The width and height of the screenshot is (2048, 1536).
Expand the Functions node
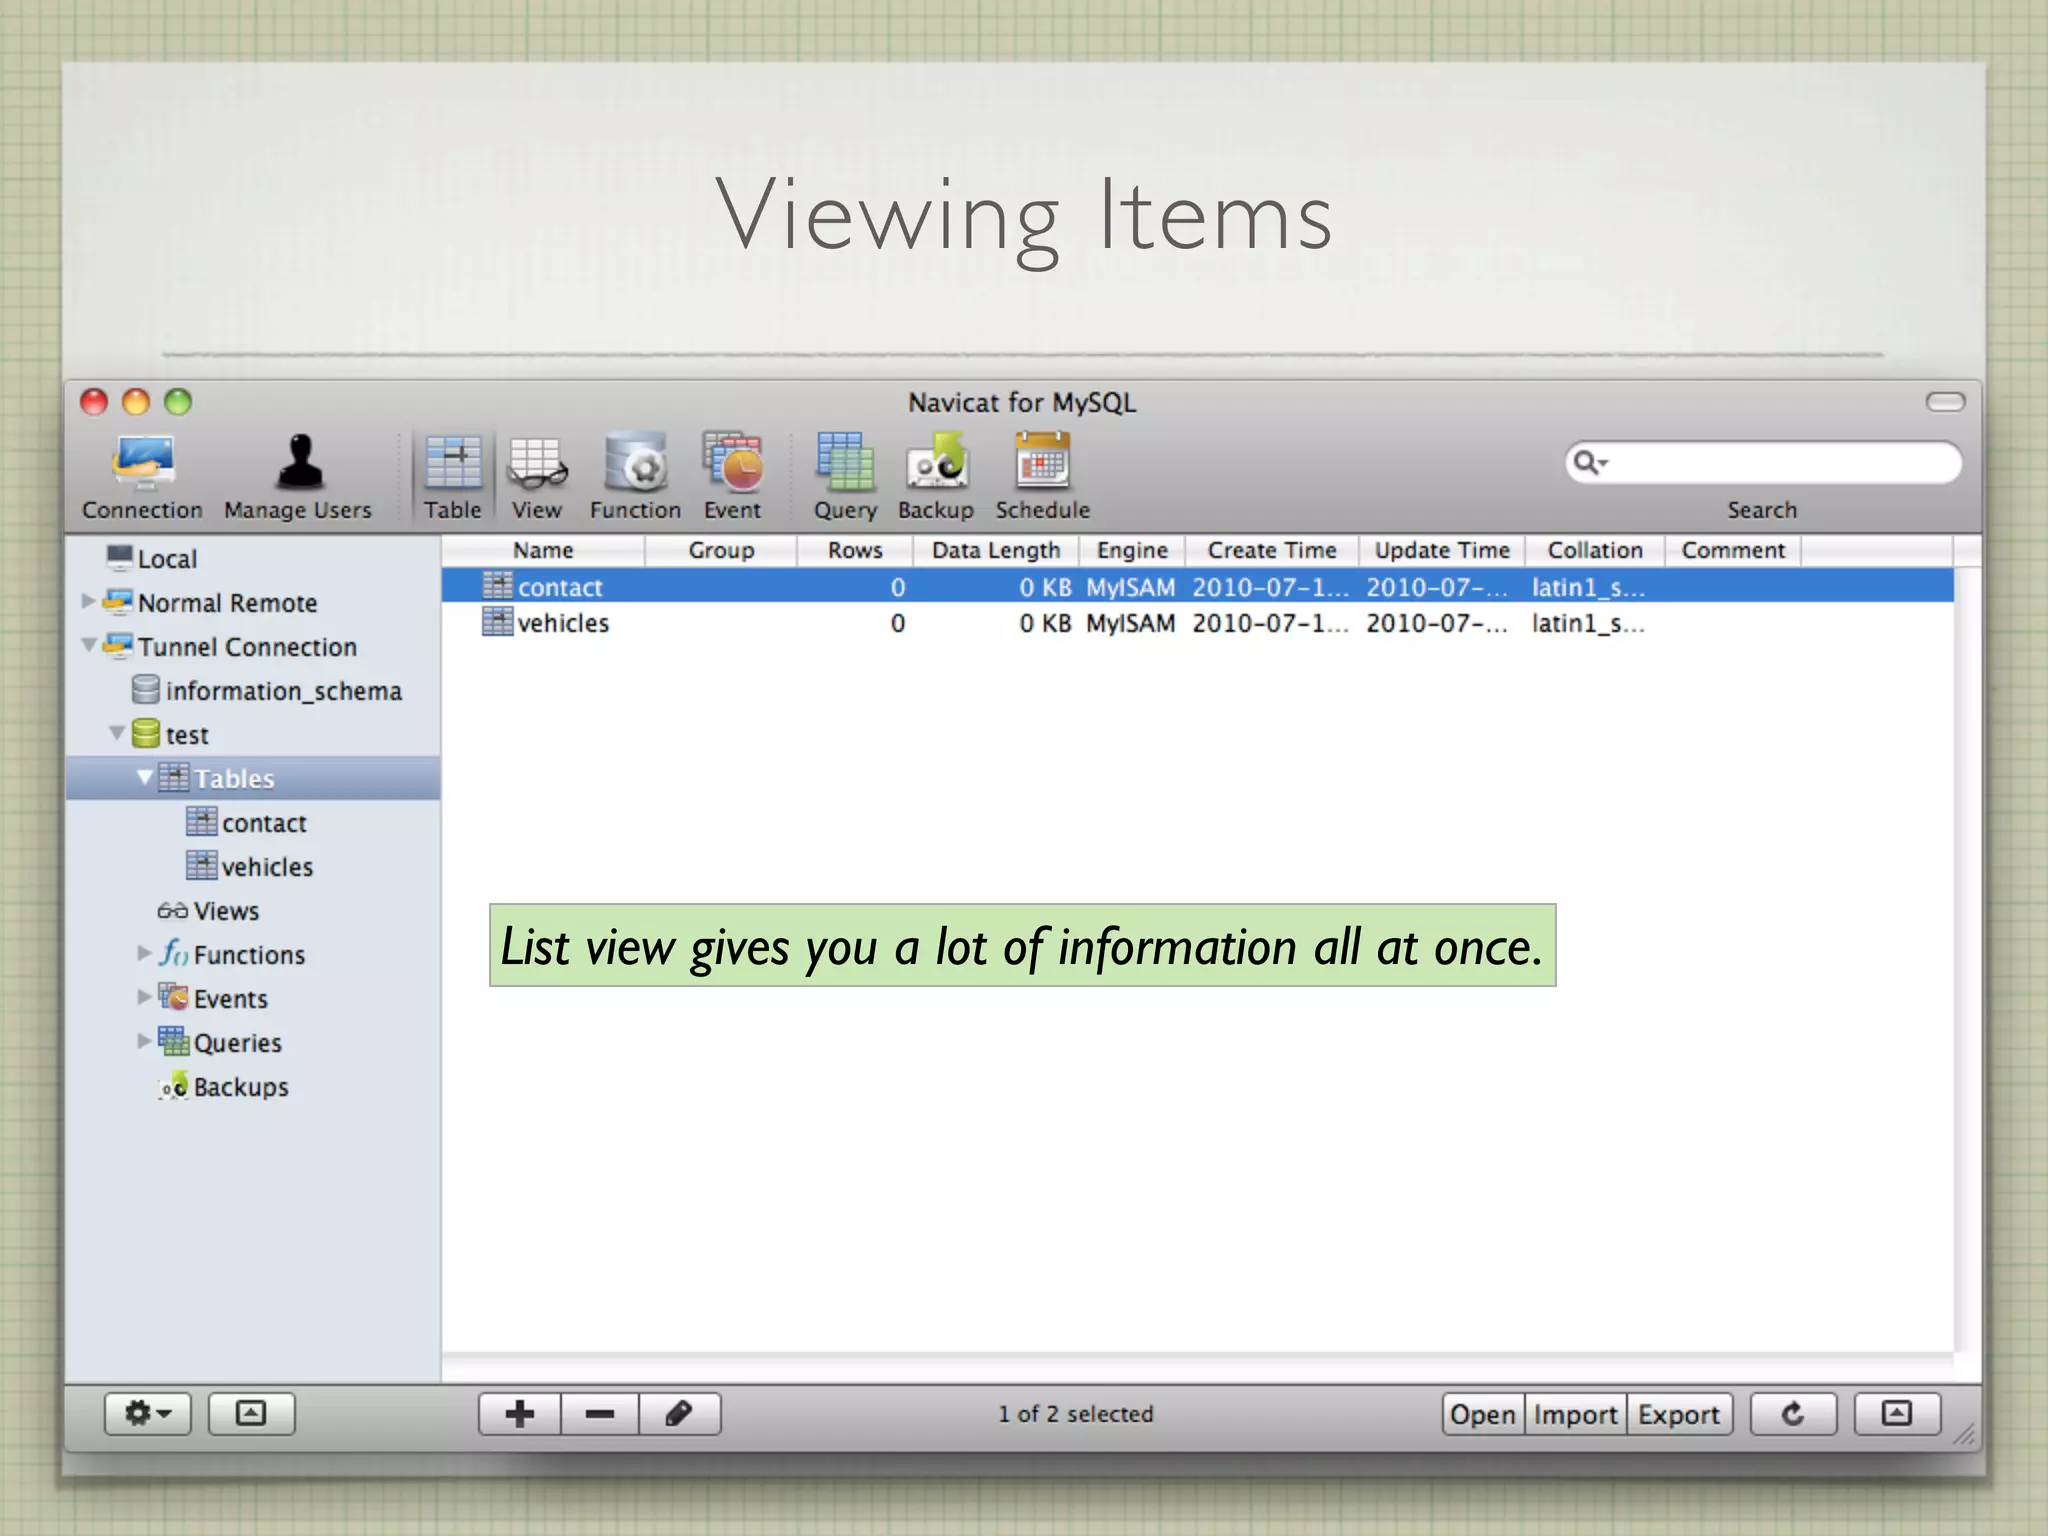pos(144,953)
